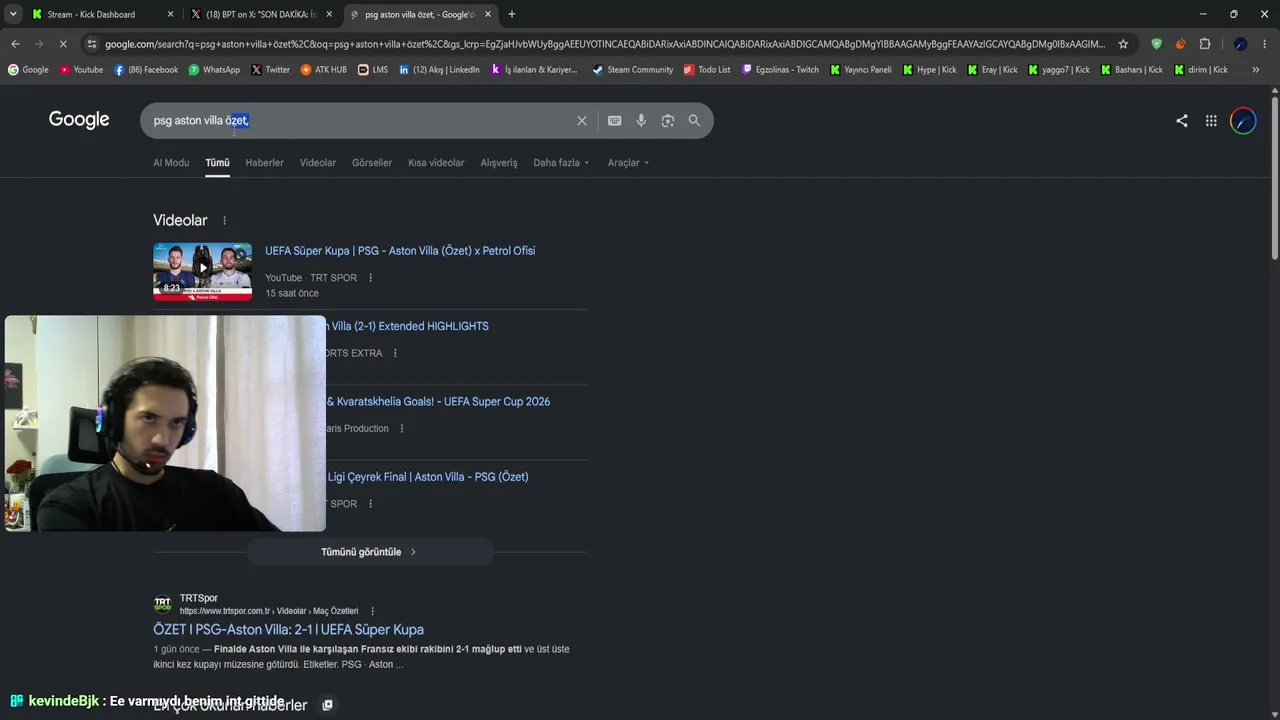Go back to the previous page
This screenshot has width=1280, height=720.
tap(15, 44)
